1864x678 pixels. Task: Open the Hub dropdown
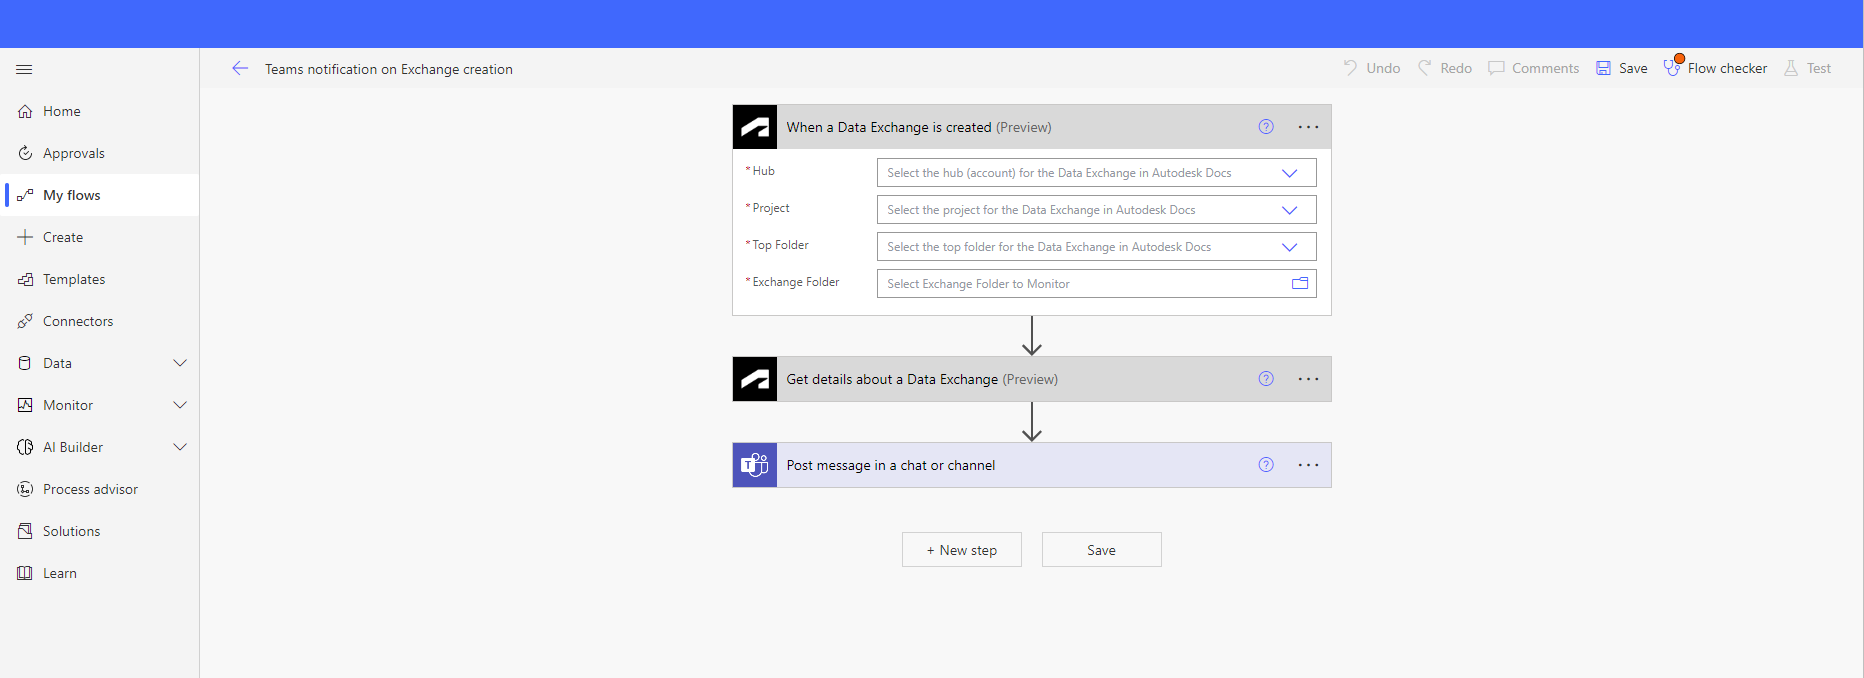(1096, 173)
